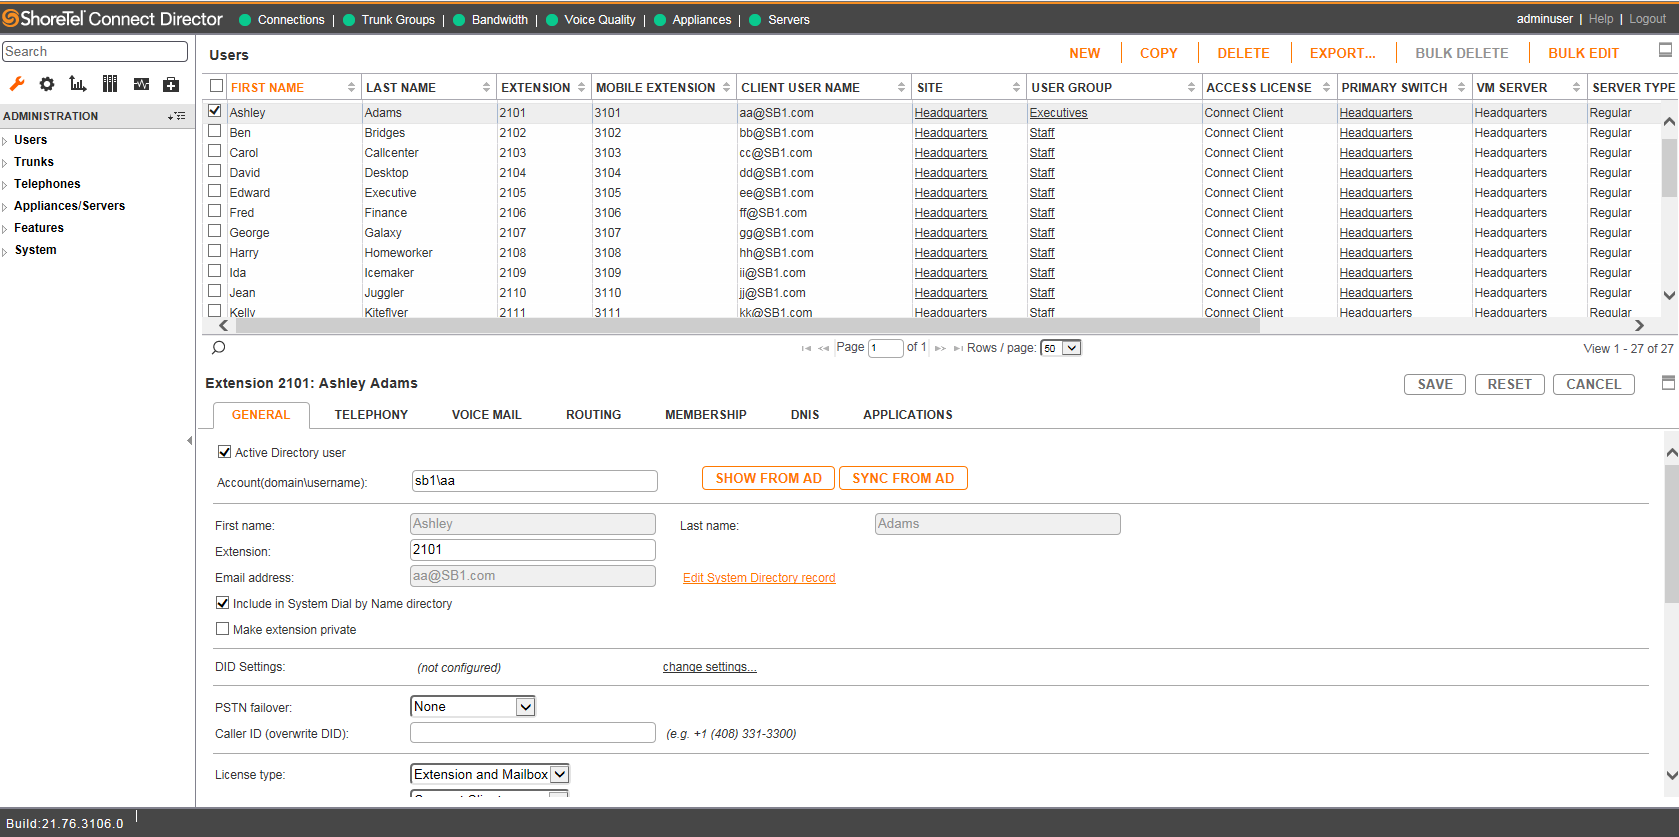The height and width of the screenshot is (837, 1679).
Task: Click the expand-all icon beside ADMINISTRATION
Action: [177, 116]
